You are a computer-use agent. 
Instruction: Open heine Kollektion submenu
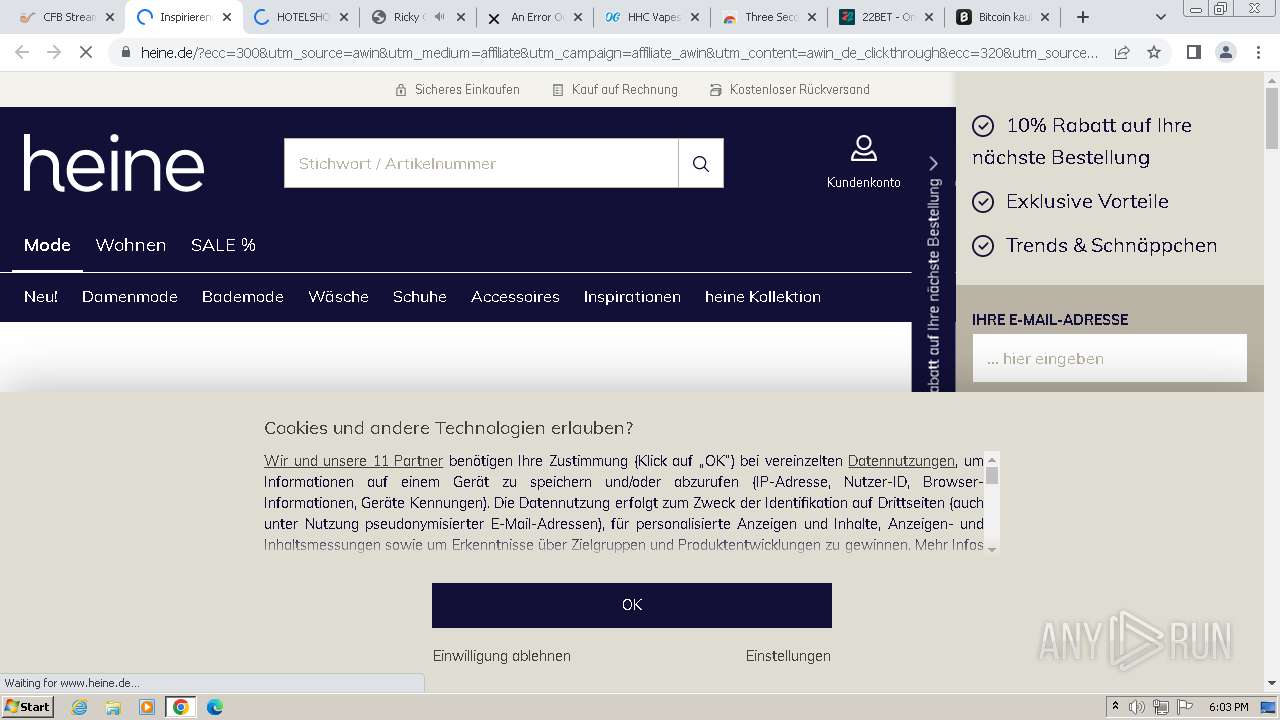[x=763, y=297]
